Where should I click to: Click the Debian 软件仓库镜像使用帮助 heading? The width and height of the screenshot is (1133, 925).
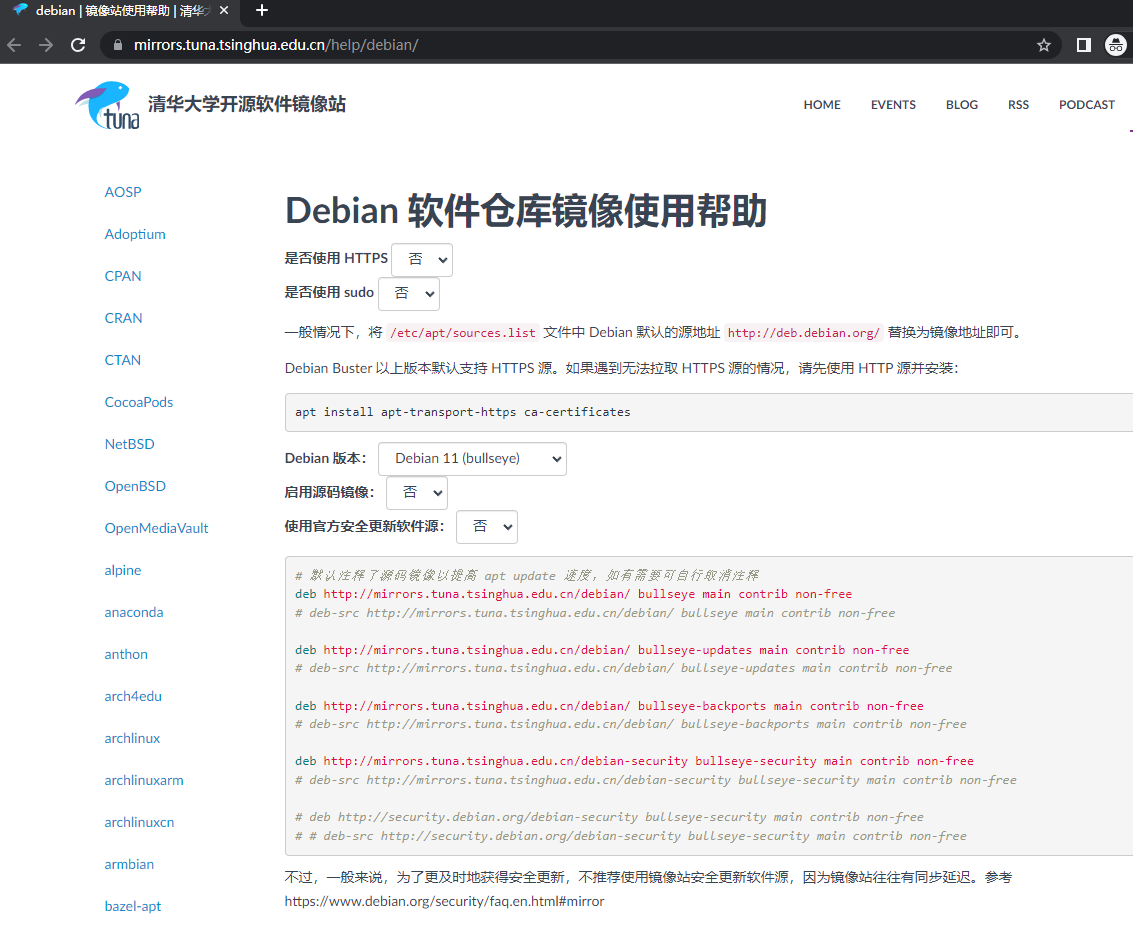pos(525,210)
